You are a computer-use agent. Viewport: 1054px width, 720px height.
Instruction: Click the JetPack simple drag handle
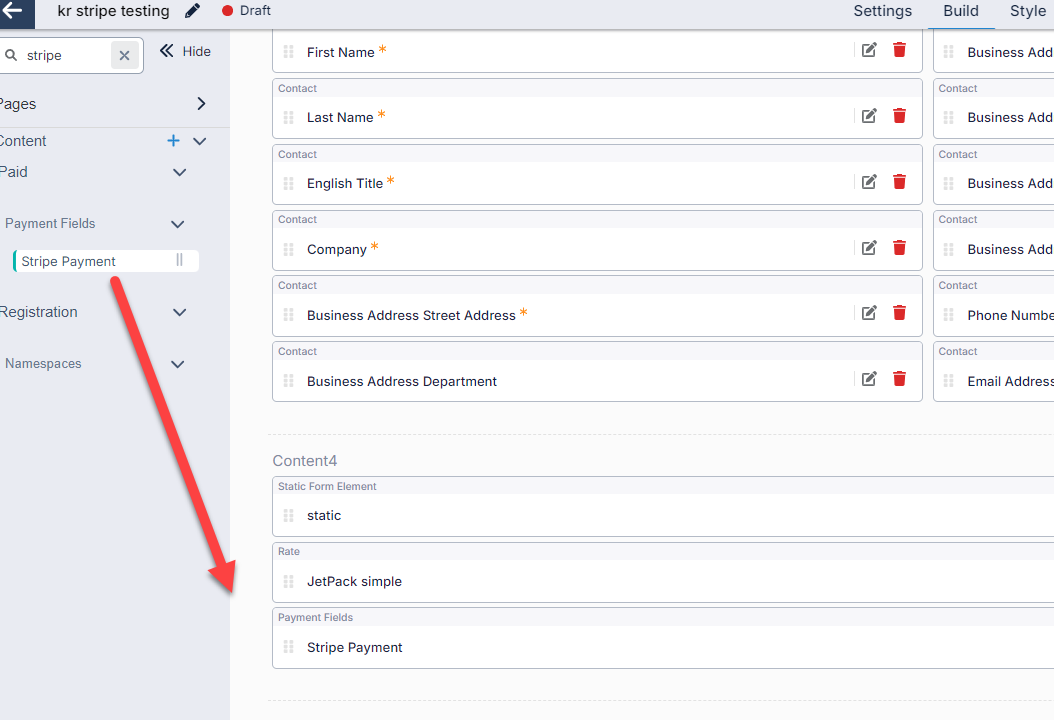[x=288, y=581]
